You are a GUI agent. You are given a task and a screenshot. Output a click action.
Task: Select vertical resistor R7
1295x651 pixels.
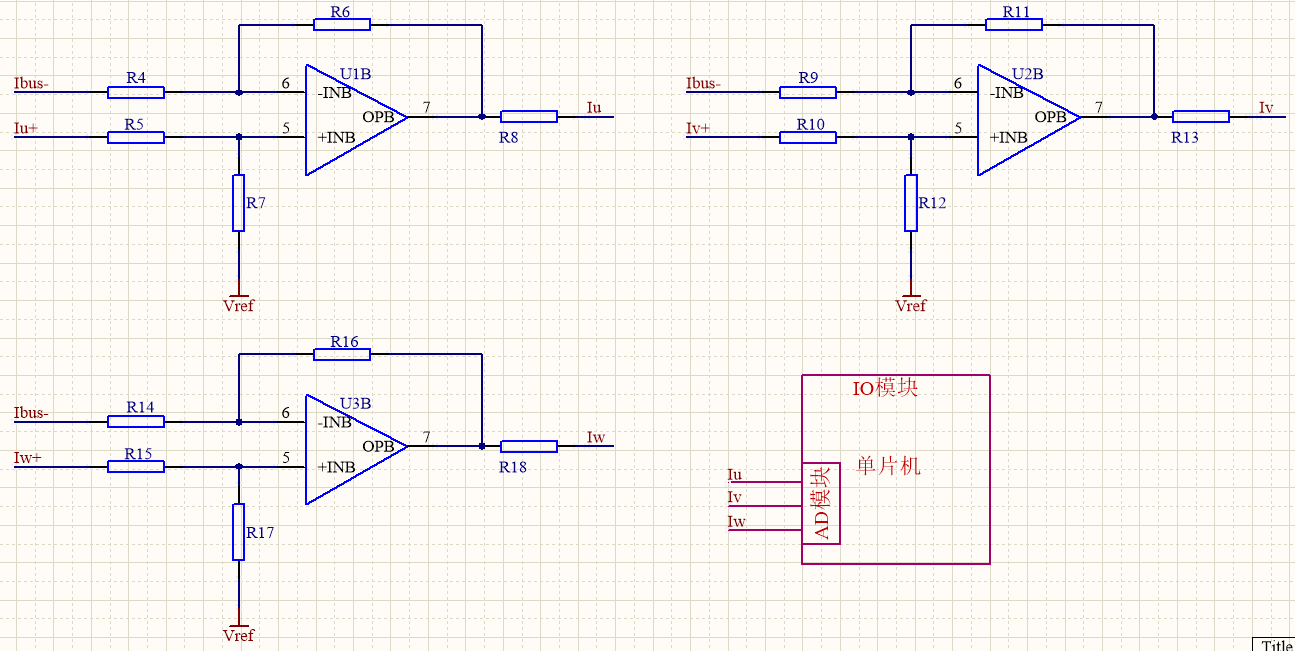click(238, 203)
